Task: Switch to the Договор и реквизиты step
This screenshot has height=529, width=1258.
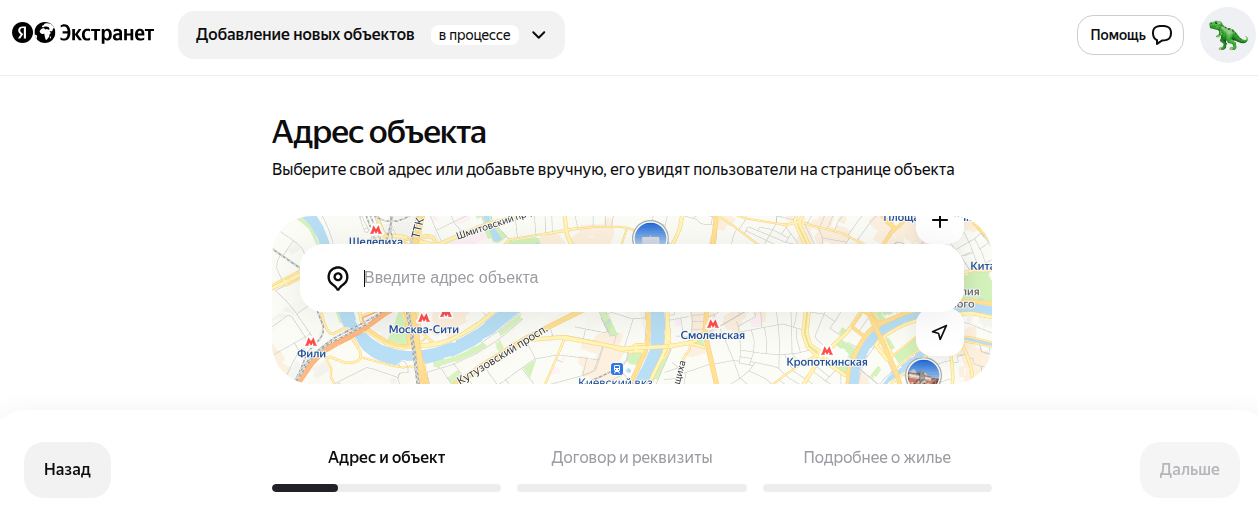Action: pyautogui.click(x=631, y=458)
